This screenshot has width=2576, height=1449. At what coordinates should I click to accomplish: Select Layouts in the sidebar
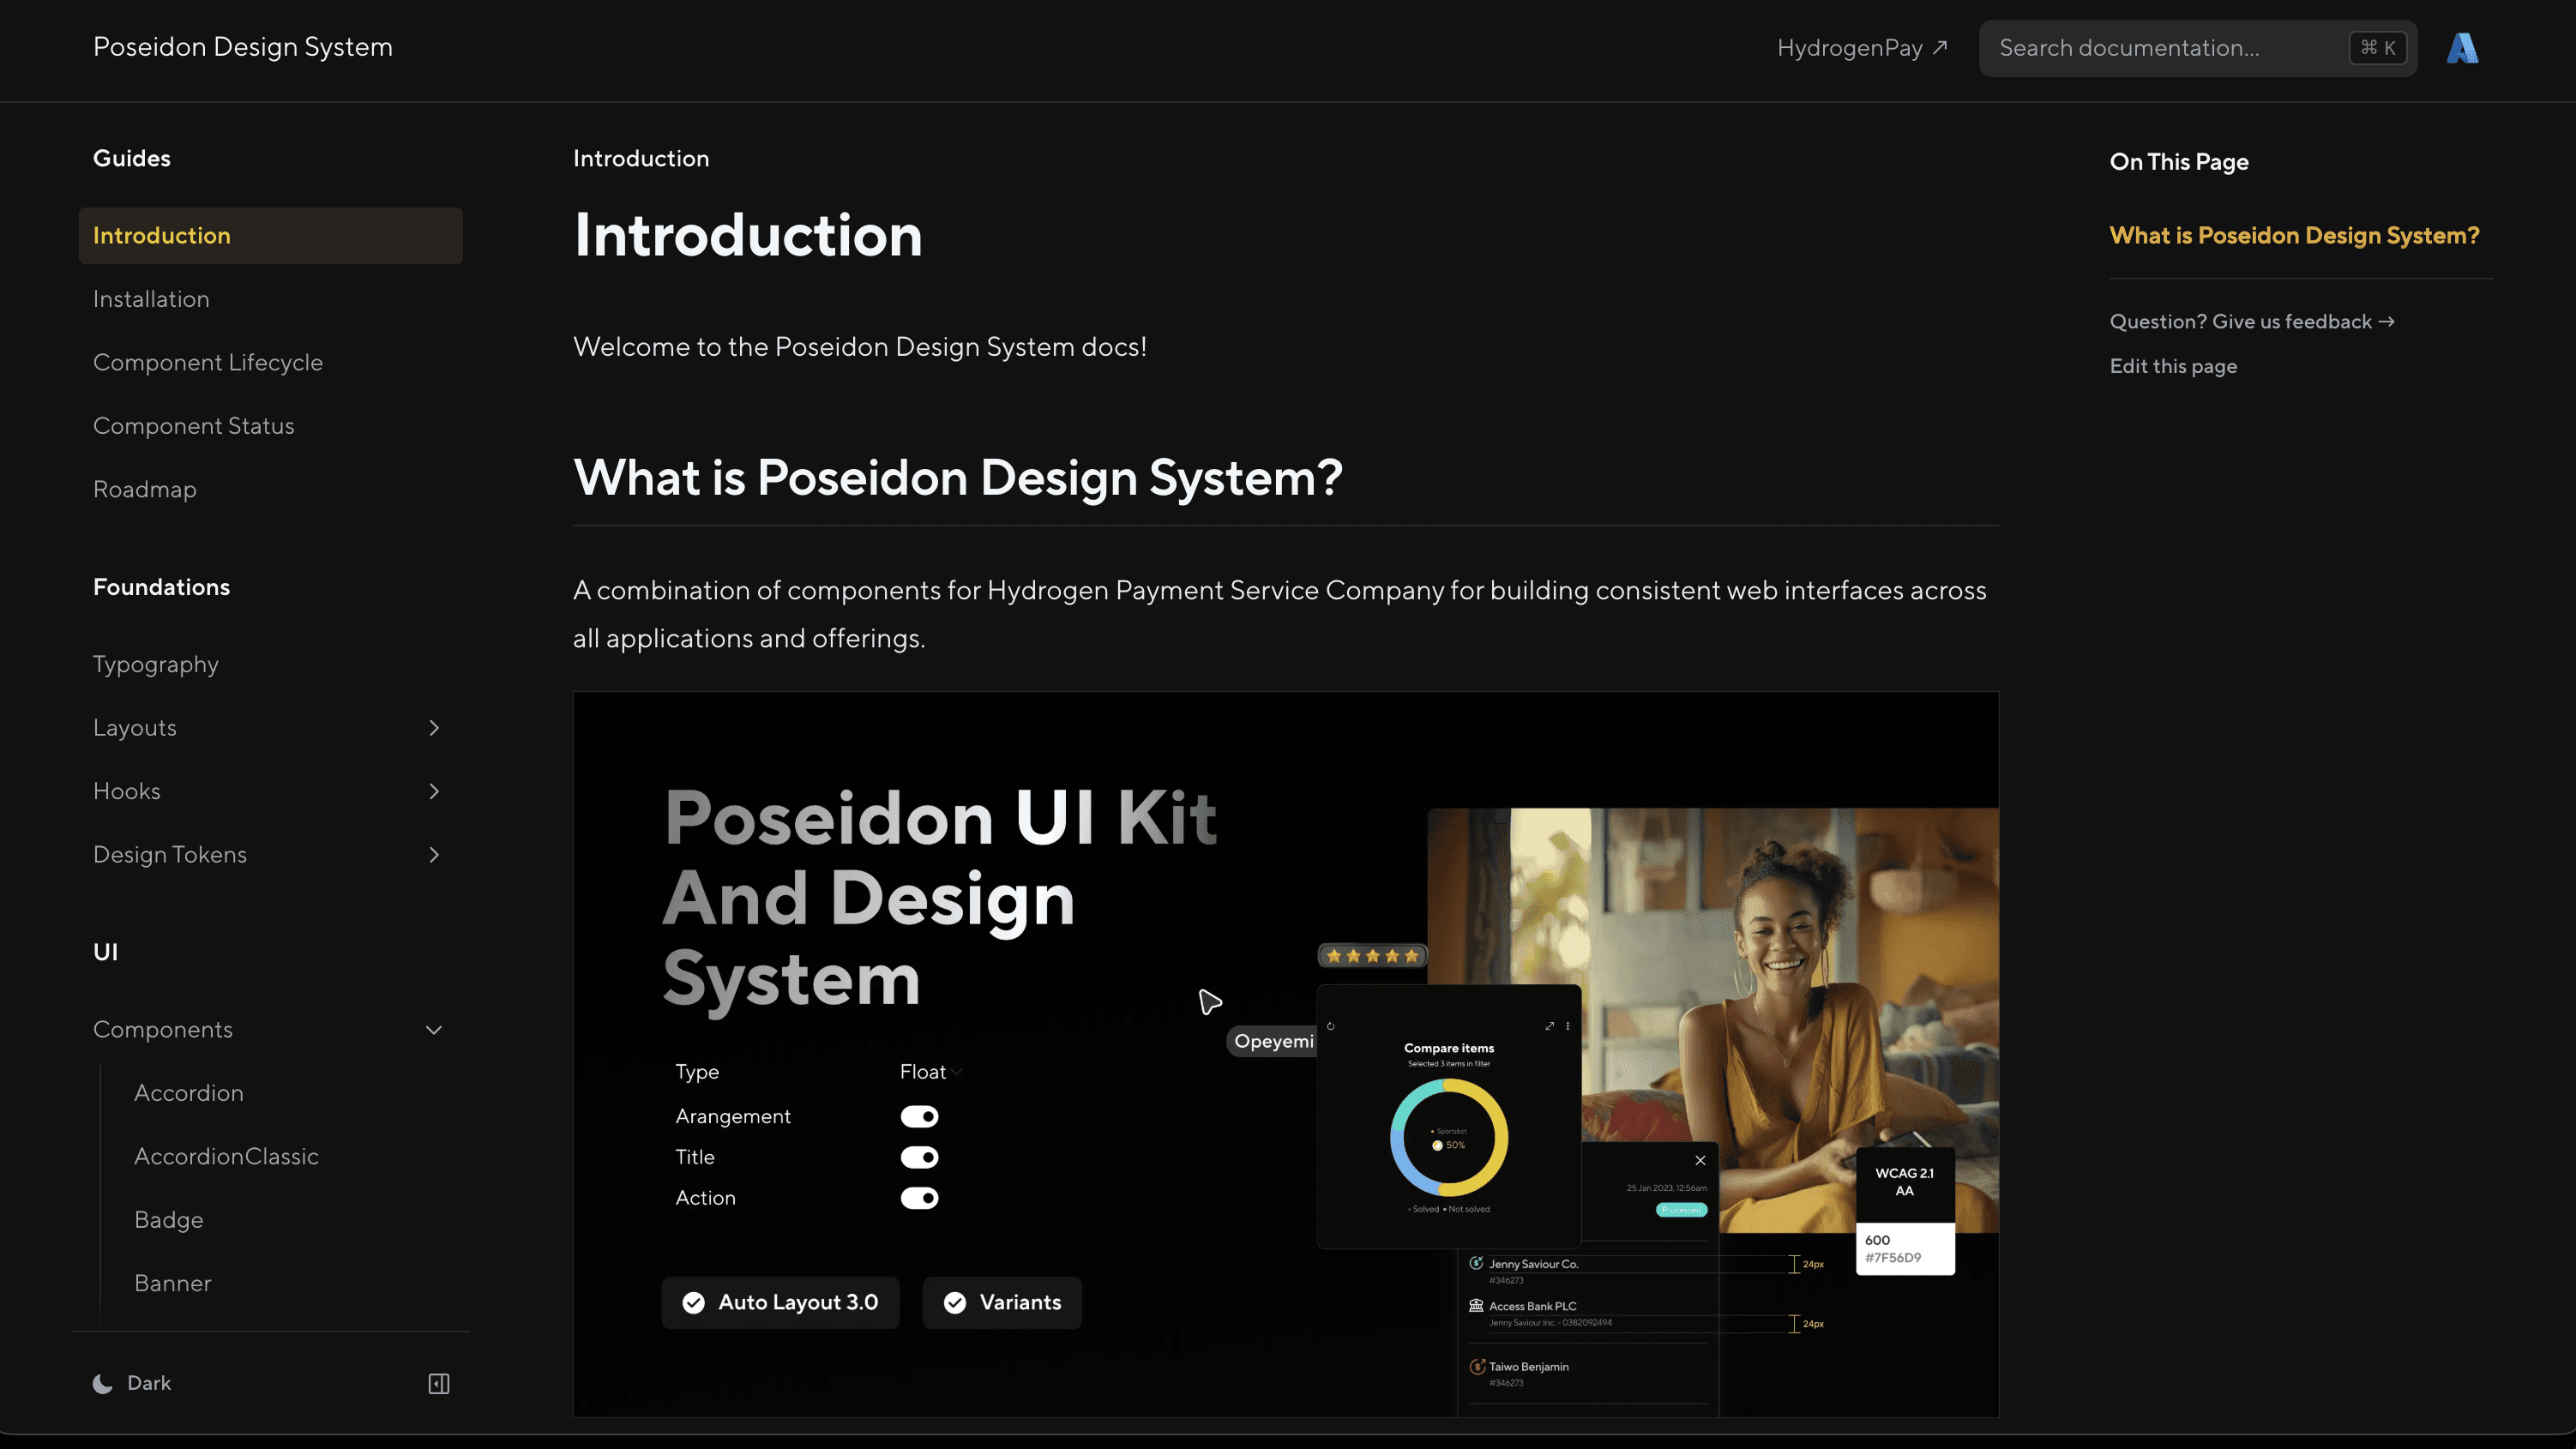click(135, 728)
